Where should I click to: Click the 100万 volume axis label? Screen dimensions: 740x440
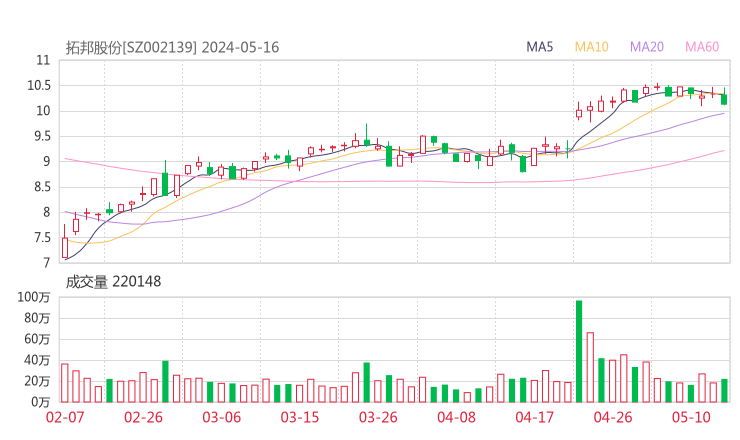[x=34, y=297]
